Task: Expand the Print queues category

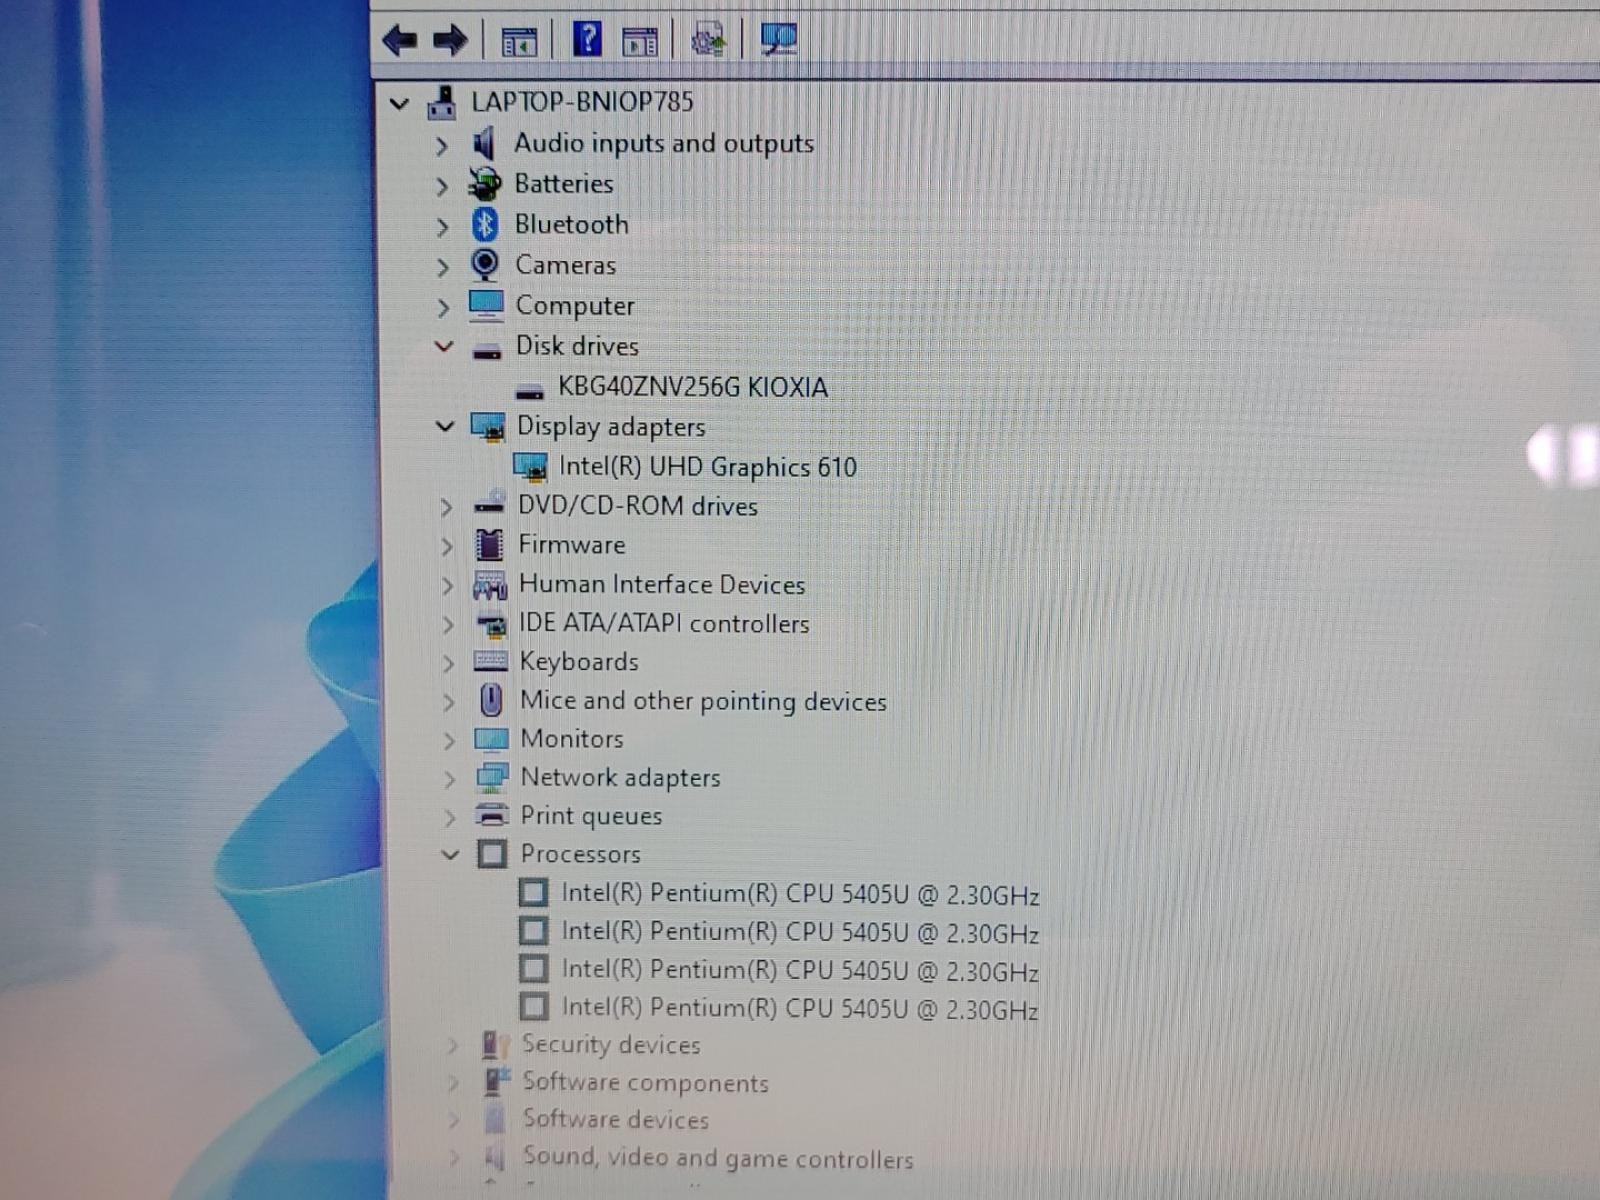Action: (x=450, y=817)
